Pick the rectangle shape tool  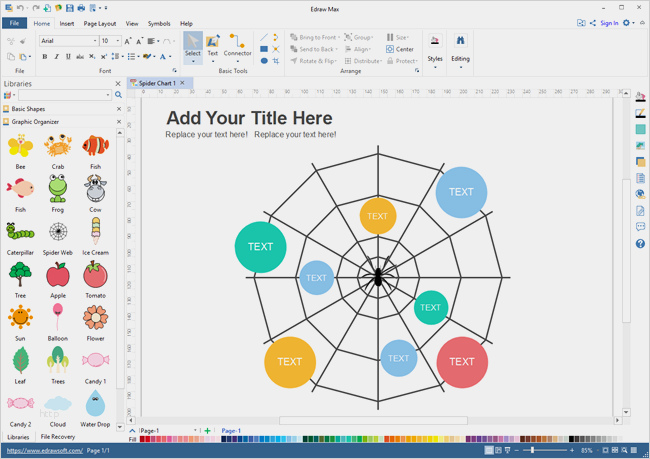click(264, 49)
